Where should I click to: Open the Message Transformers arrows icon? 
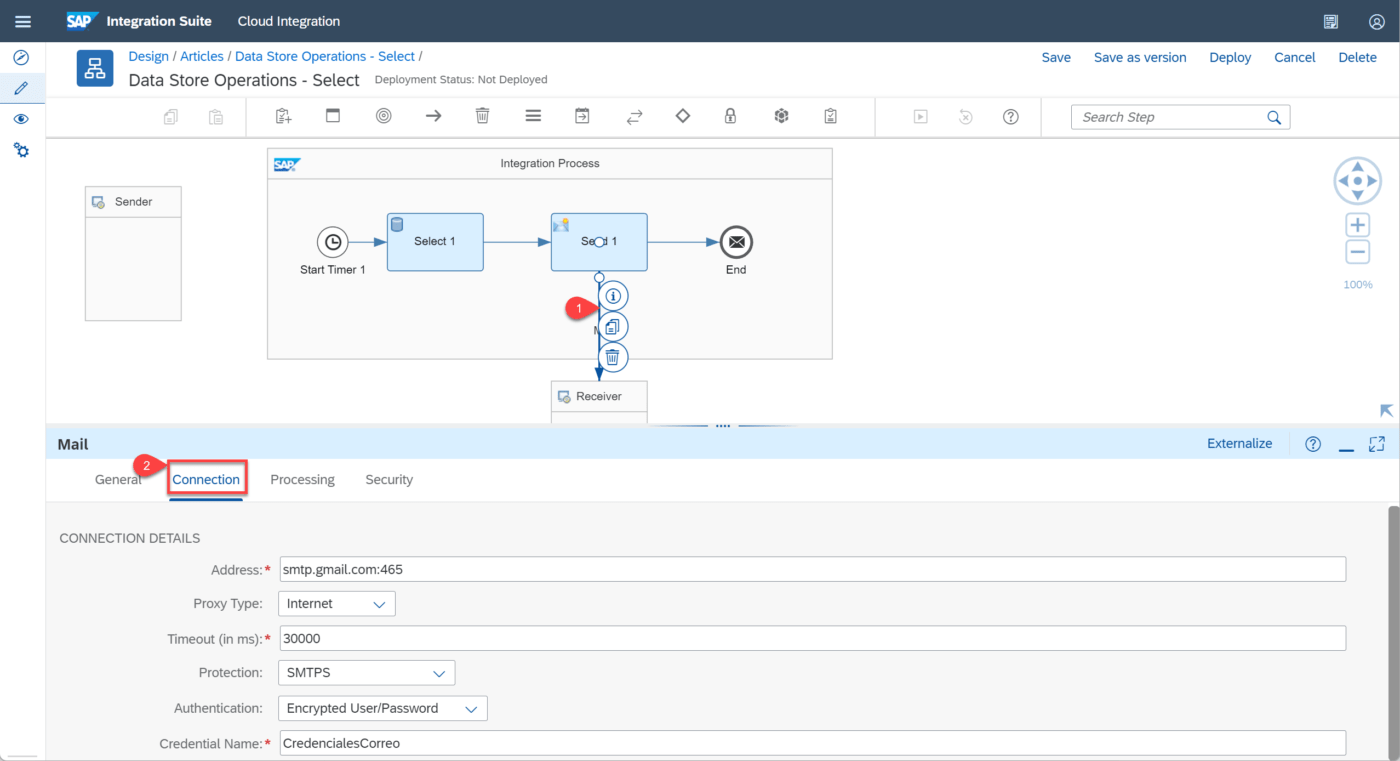634,117
